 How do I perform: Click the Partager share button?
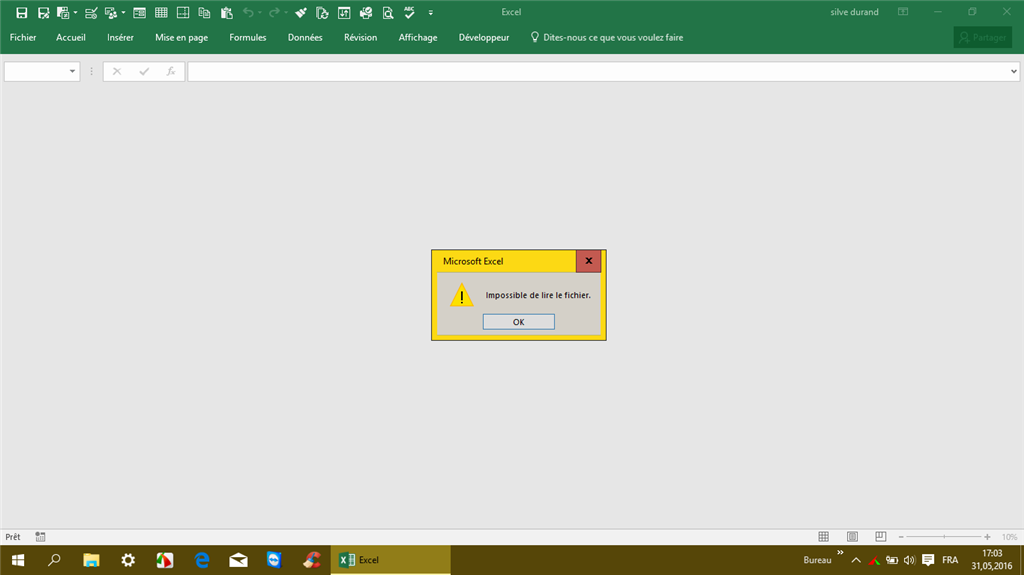coord(982,37)
